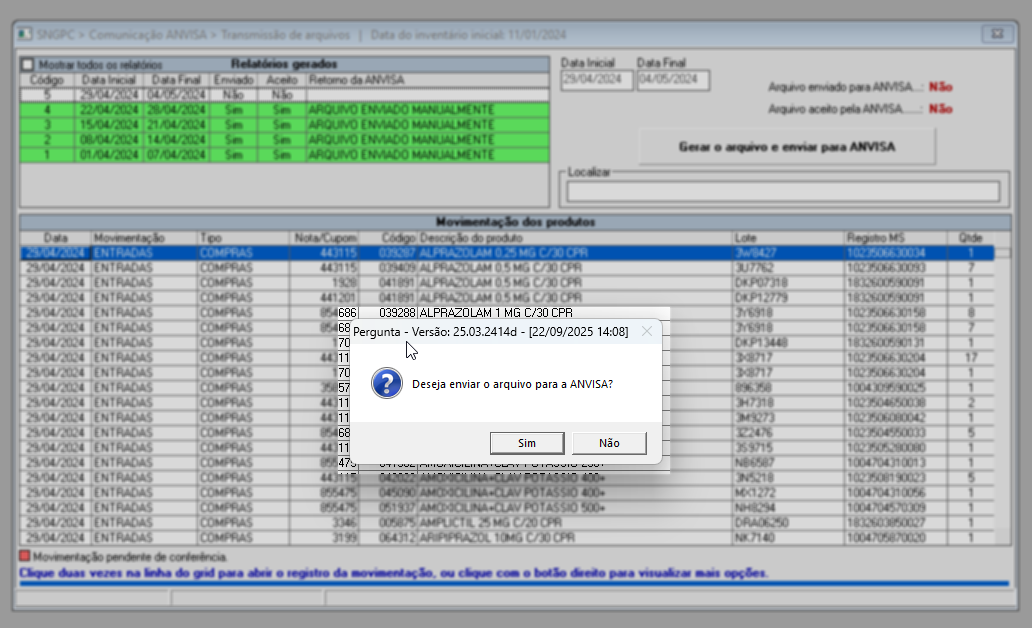Click the Tipo column header
The image size is (1032, 628).
point(244,238)
